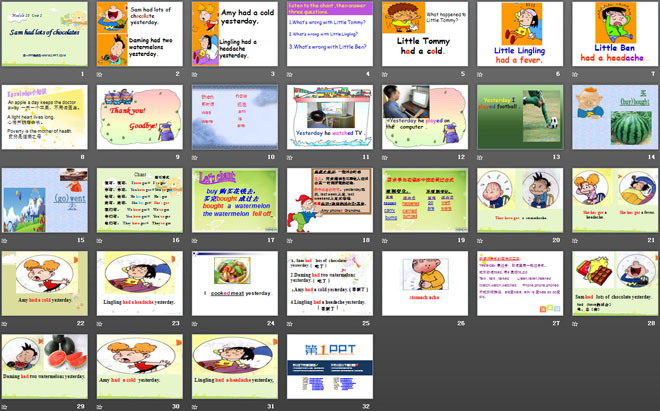Screen dimensions: 660x411
Task: Click the animation star under slide 4
Action: pyautogui.click(x=290, y=75)
